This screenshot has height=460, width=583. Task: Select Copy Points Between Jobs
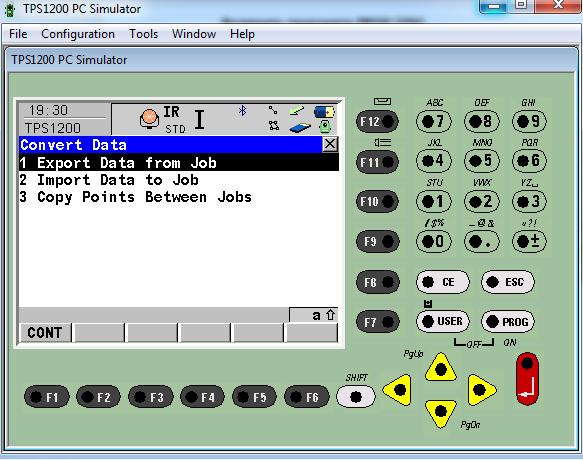coord(179,197)
